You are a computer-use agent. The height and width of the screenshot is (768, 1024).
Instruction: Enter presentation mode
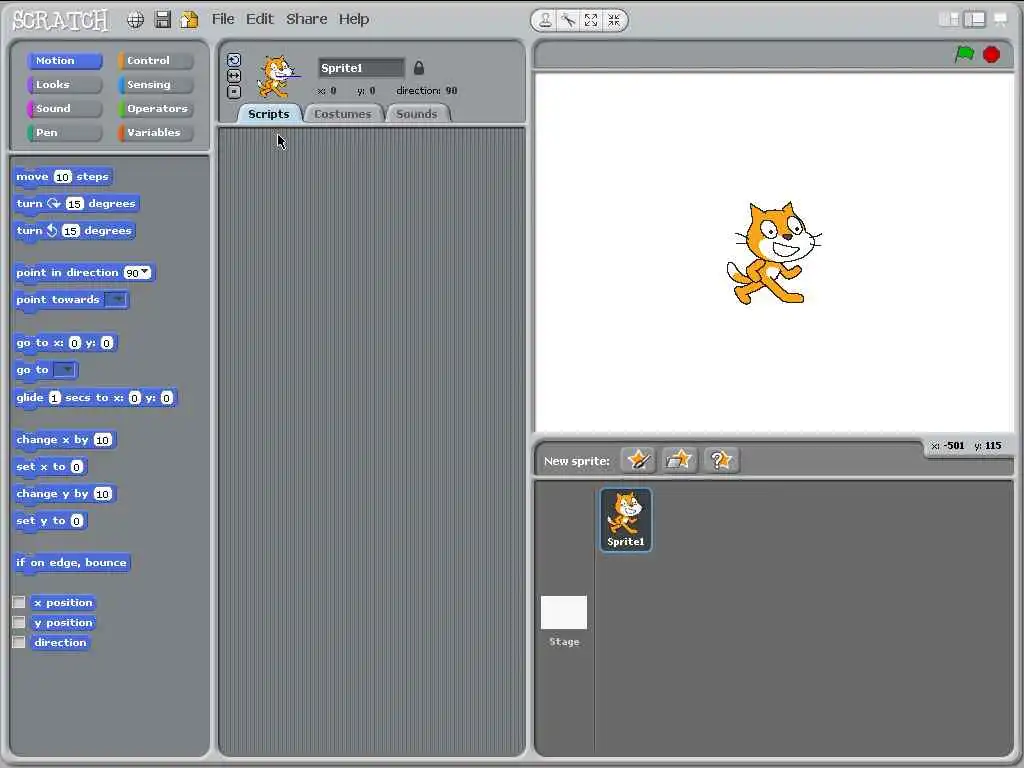click(x=1000, y=20)
